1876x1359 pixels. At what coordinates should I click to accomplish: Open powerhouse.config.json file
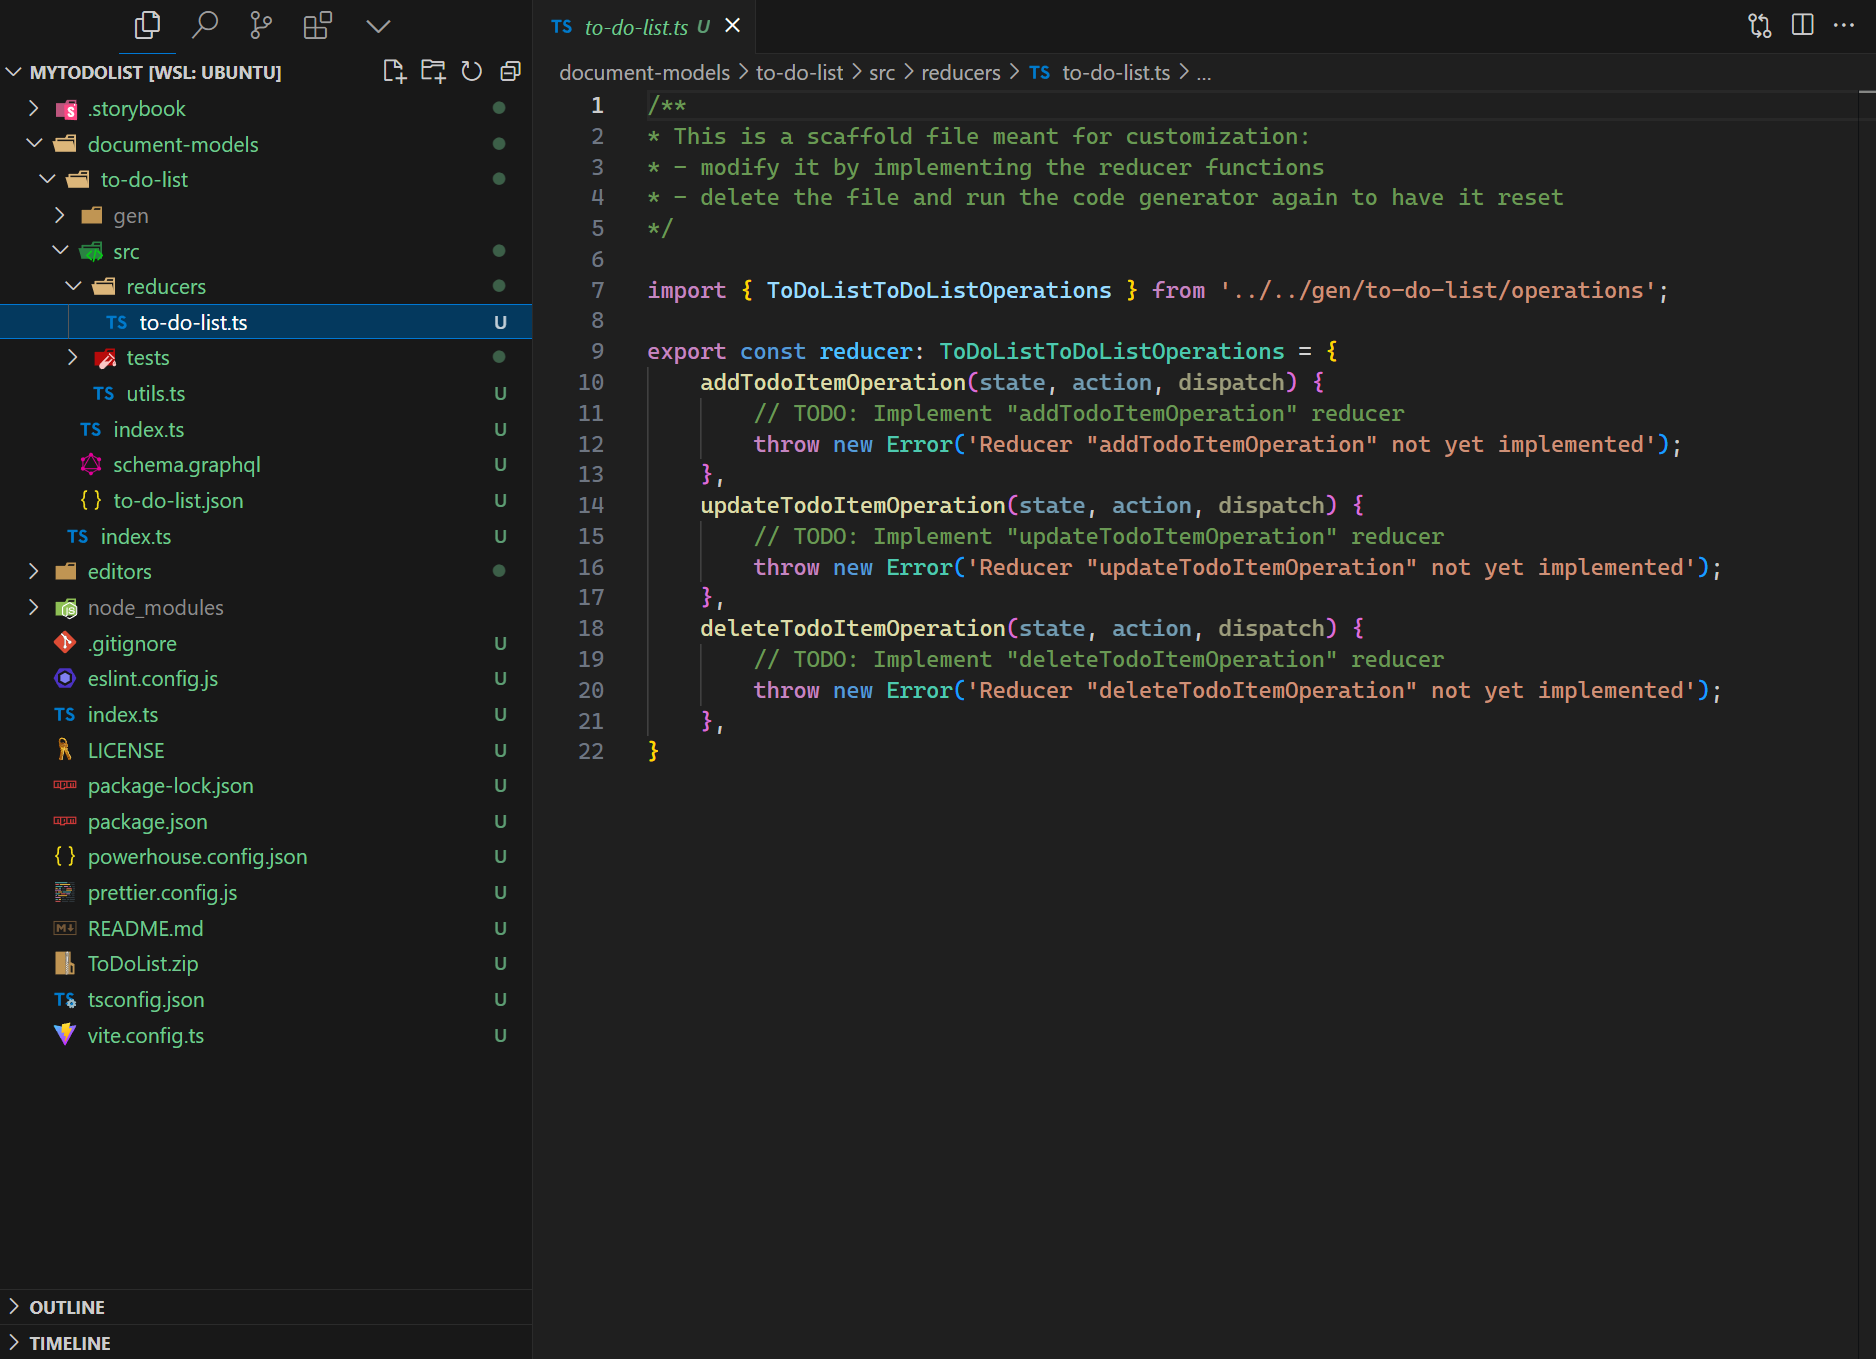(266, 857)
